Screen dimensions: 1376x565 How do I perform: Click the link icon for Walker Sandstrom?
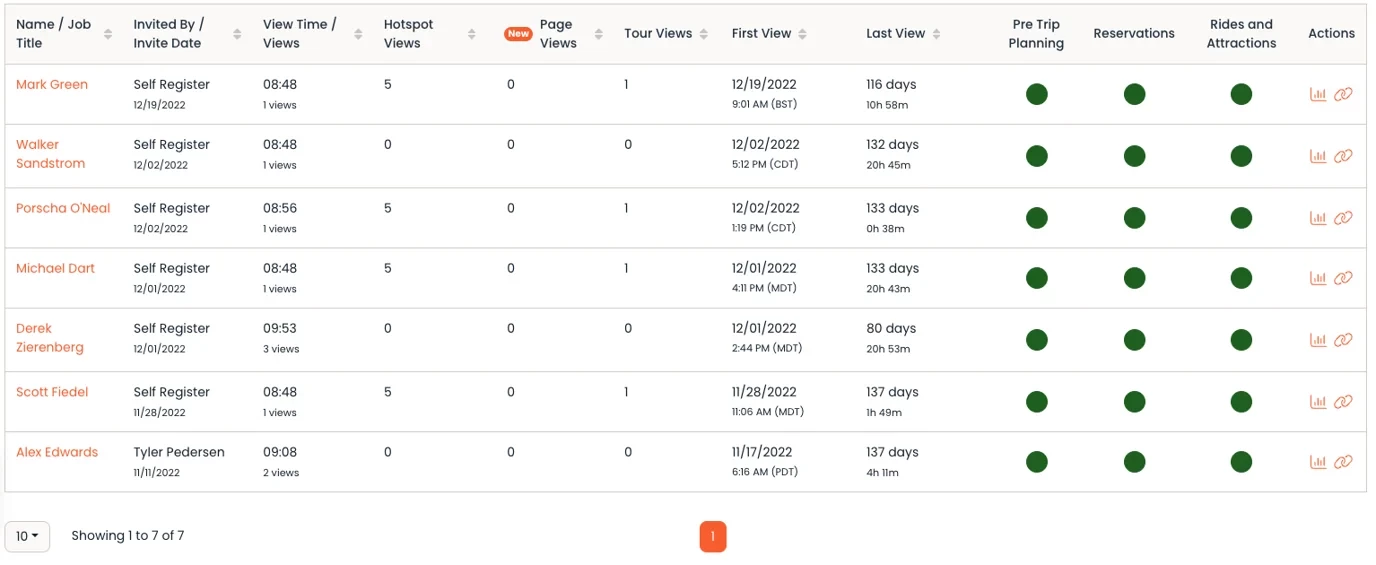tap(1343, 156)
